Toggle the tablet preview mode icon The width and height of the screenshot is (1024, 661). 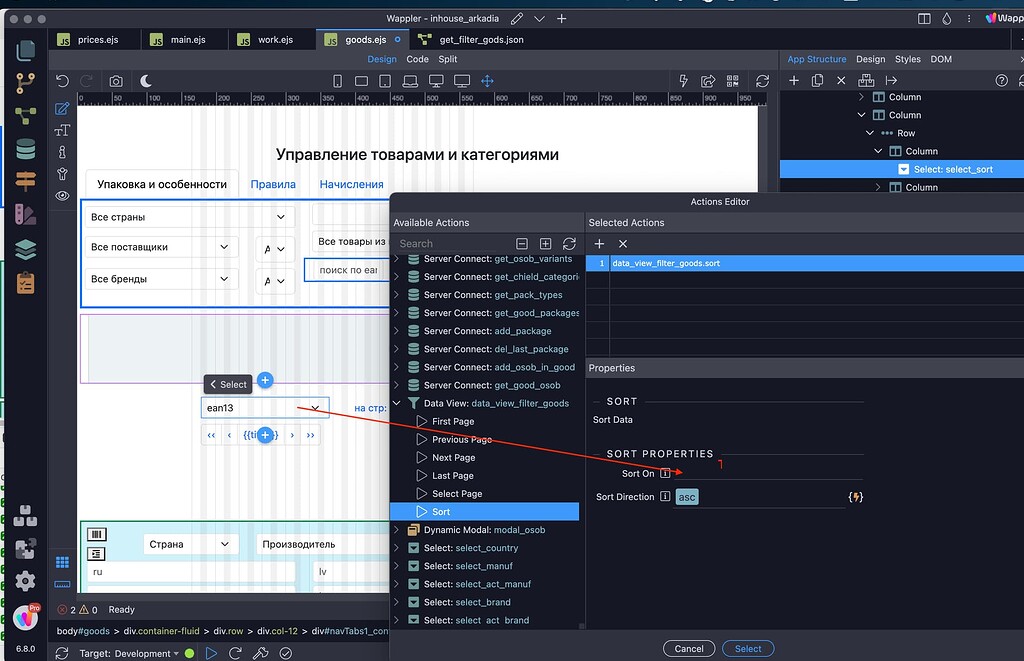pyautogui.click(x=385, y=80)
